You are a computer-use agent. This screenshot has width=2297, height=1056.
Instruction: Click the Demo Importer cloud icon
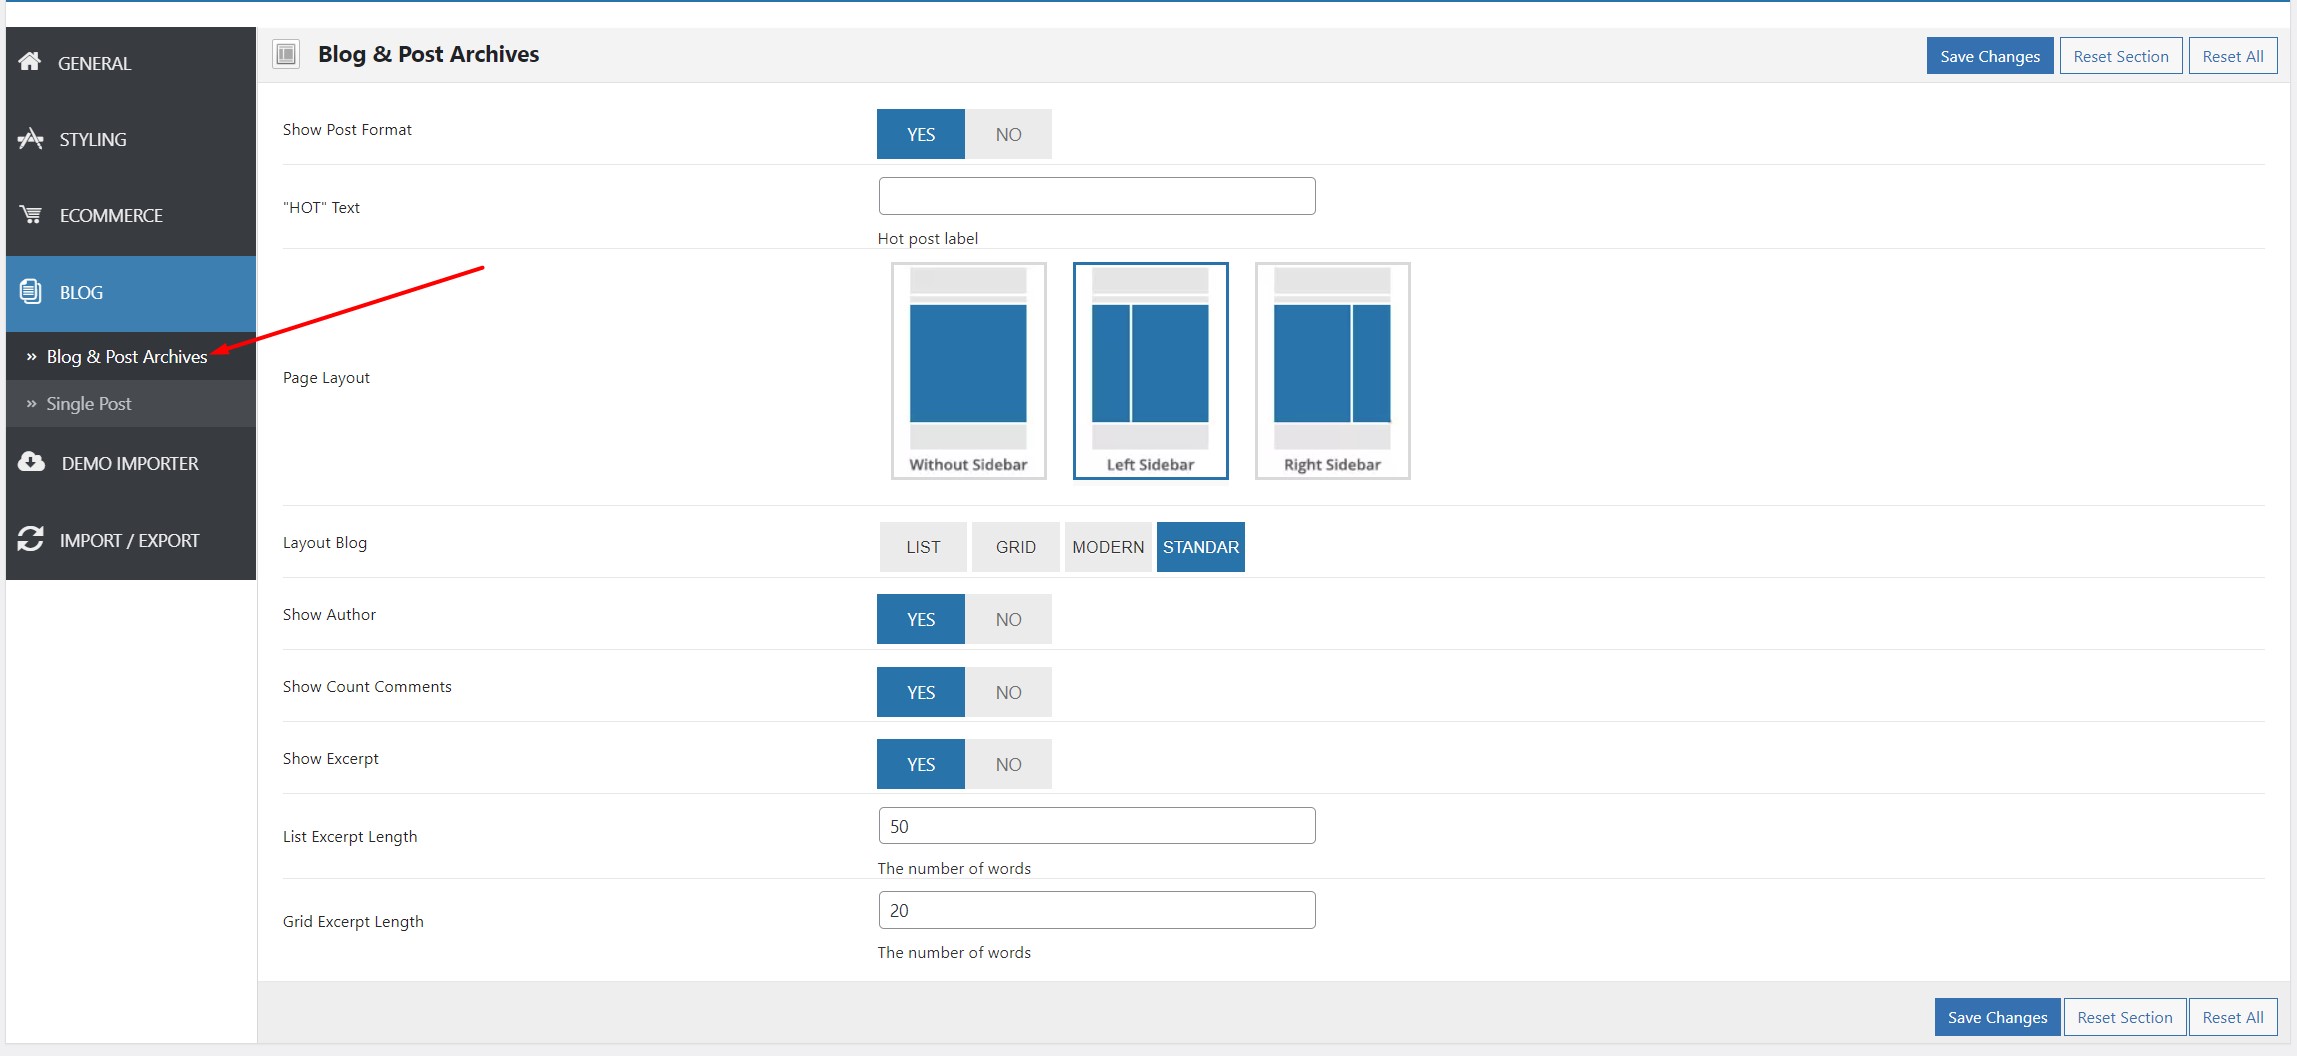[x=31, y=462]
